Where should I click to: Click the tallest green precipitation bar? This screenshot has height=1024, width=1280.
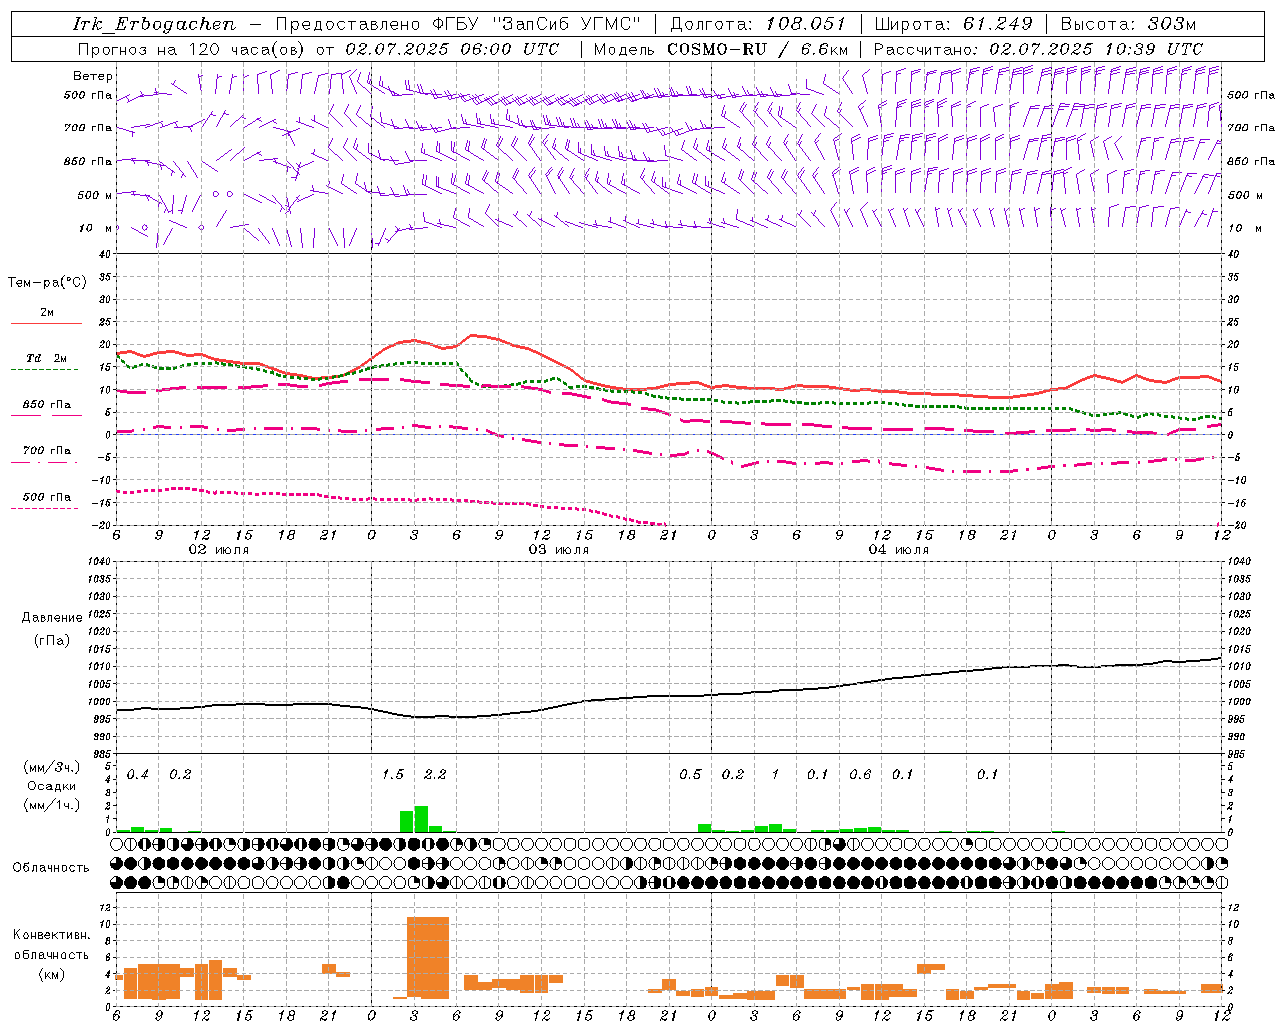421,819
